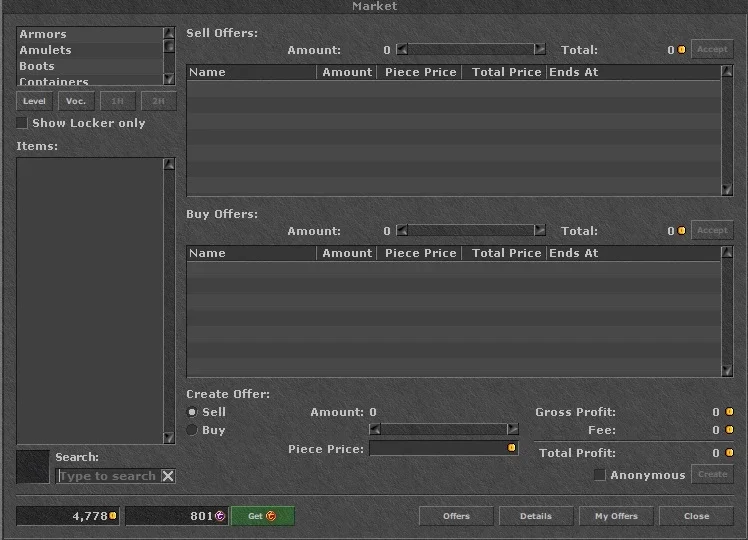Decrease Sell Offers amount with left arrow

(x=402, y=50)
